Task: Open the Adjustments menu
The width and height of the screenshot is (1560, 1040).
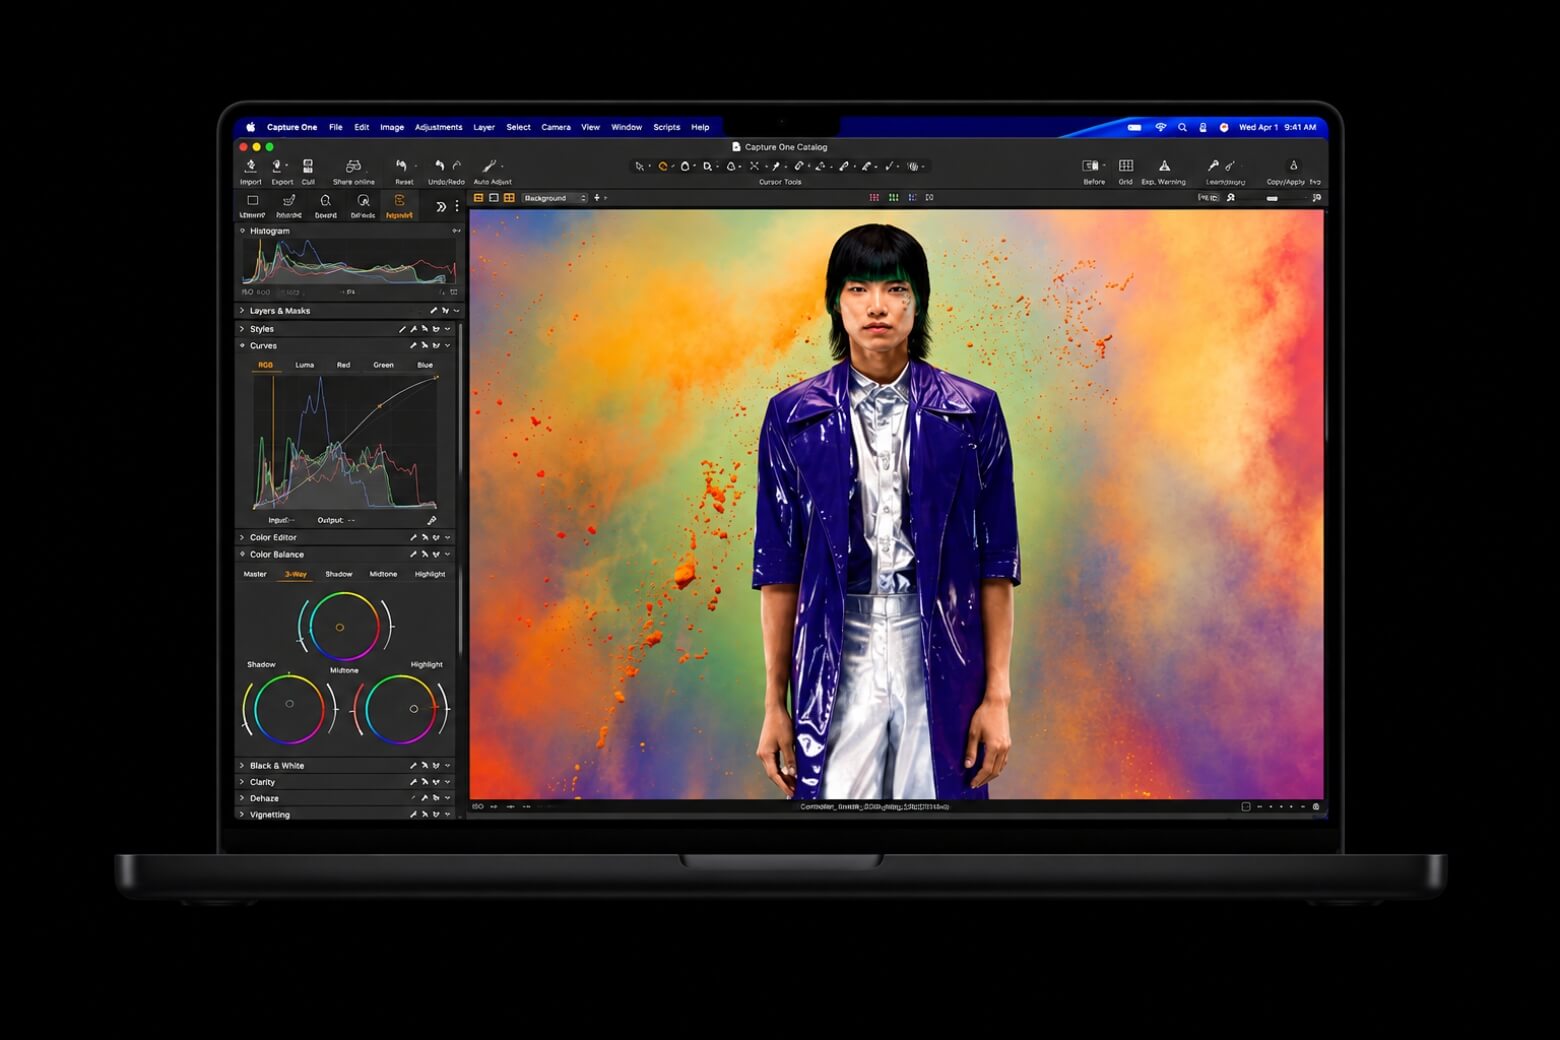Action: [x=438, y=127]
